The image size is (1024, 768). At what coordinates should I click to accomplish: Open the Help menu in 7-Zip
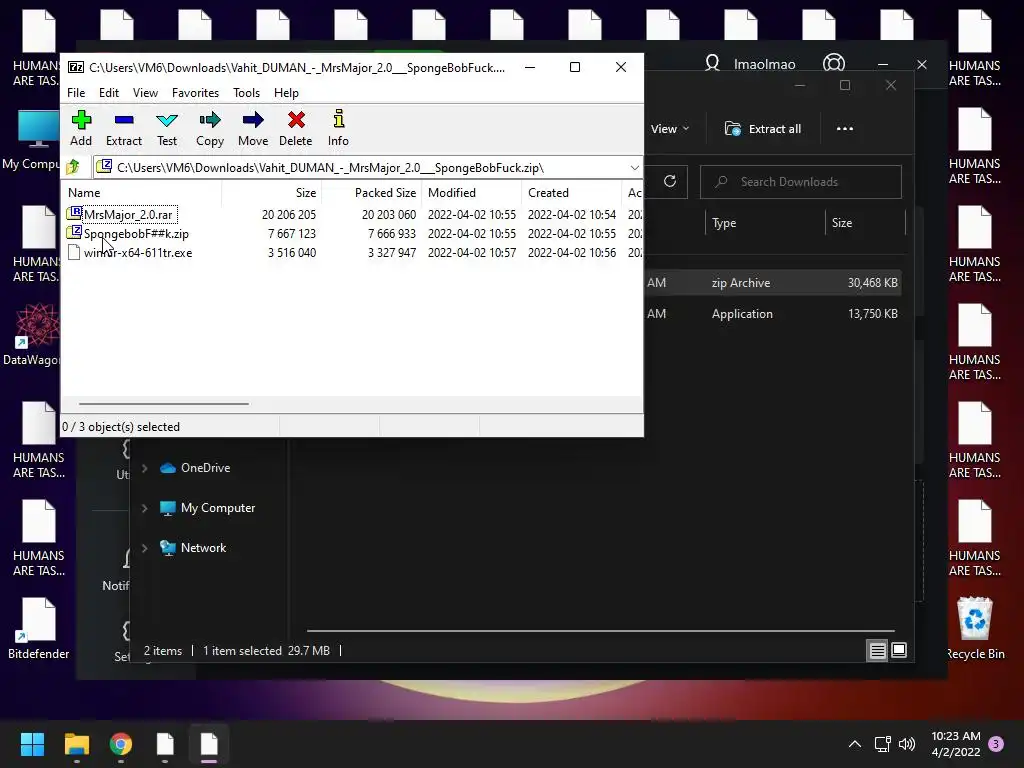[286, 93]
